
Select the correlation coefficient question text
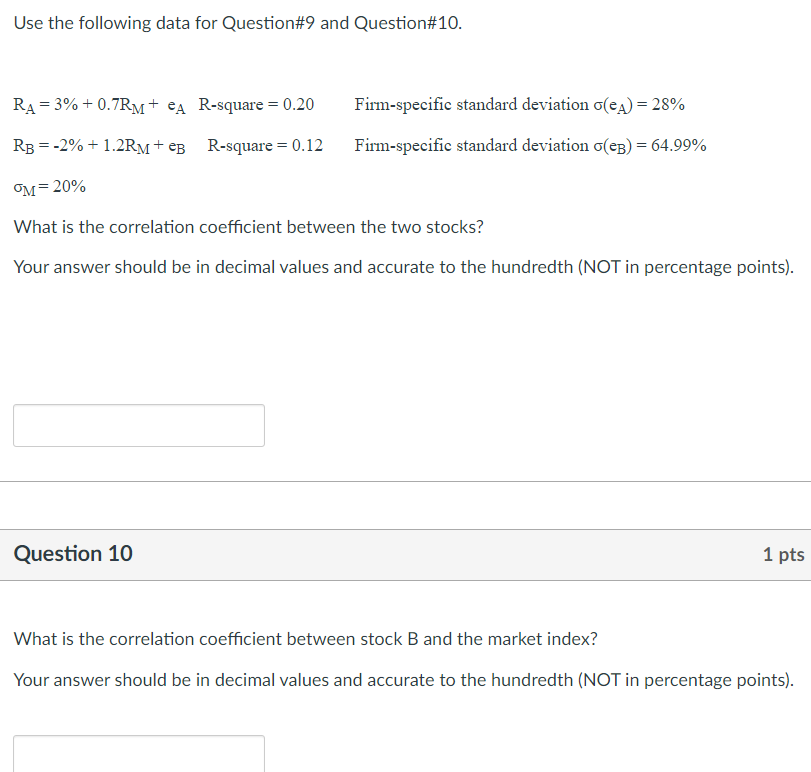[247, 227]
